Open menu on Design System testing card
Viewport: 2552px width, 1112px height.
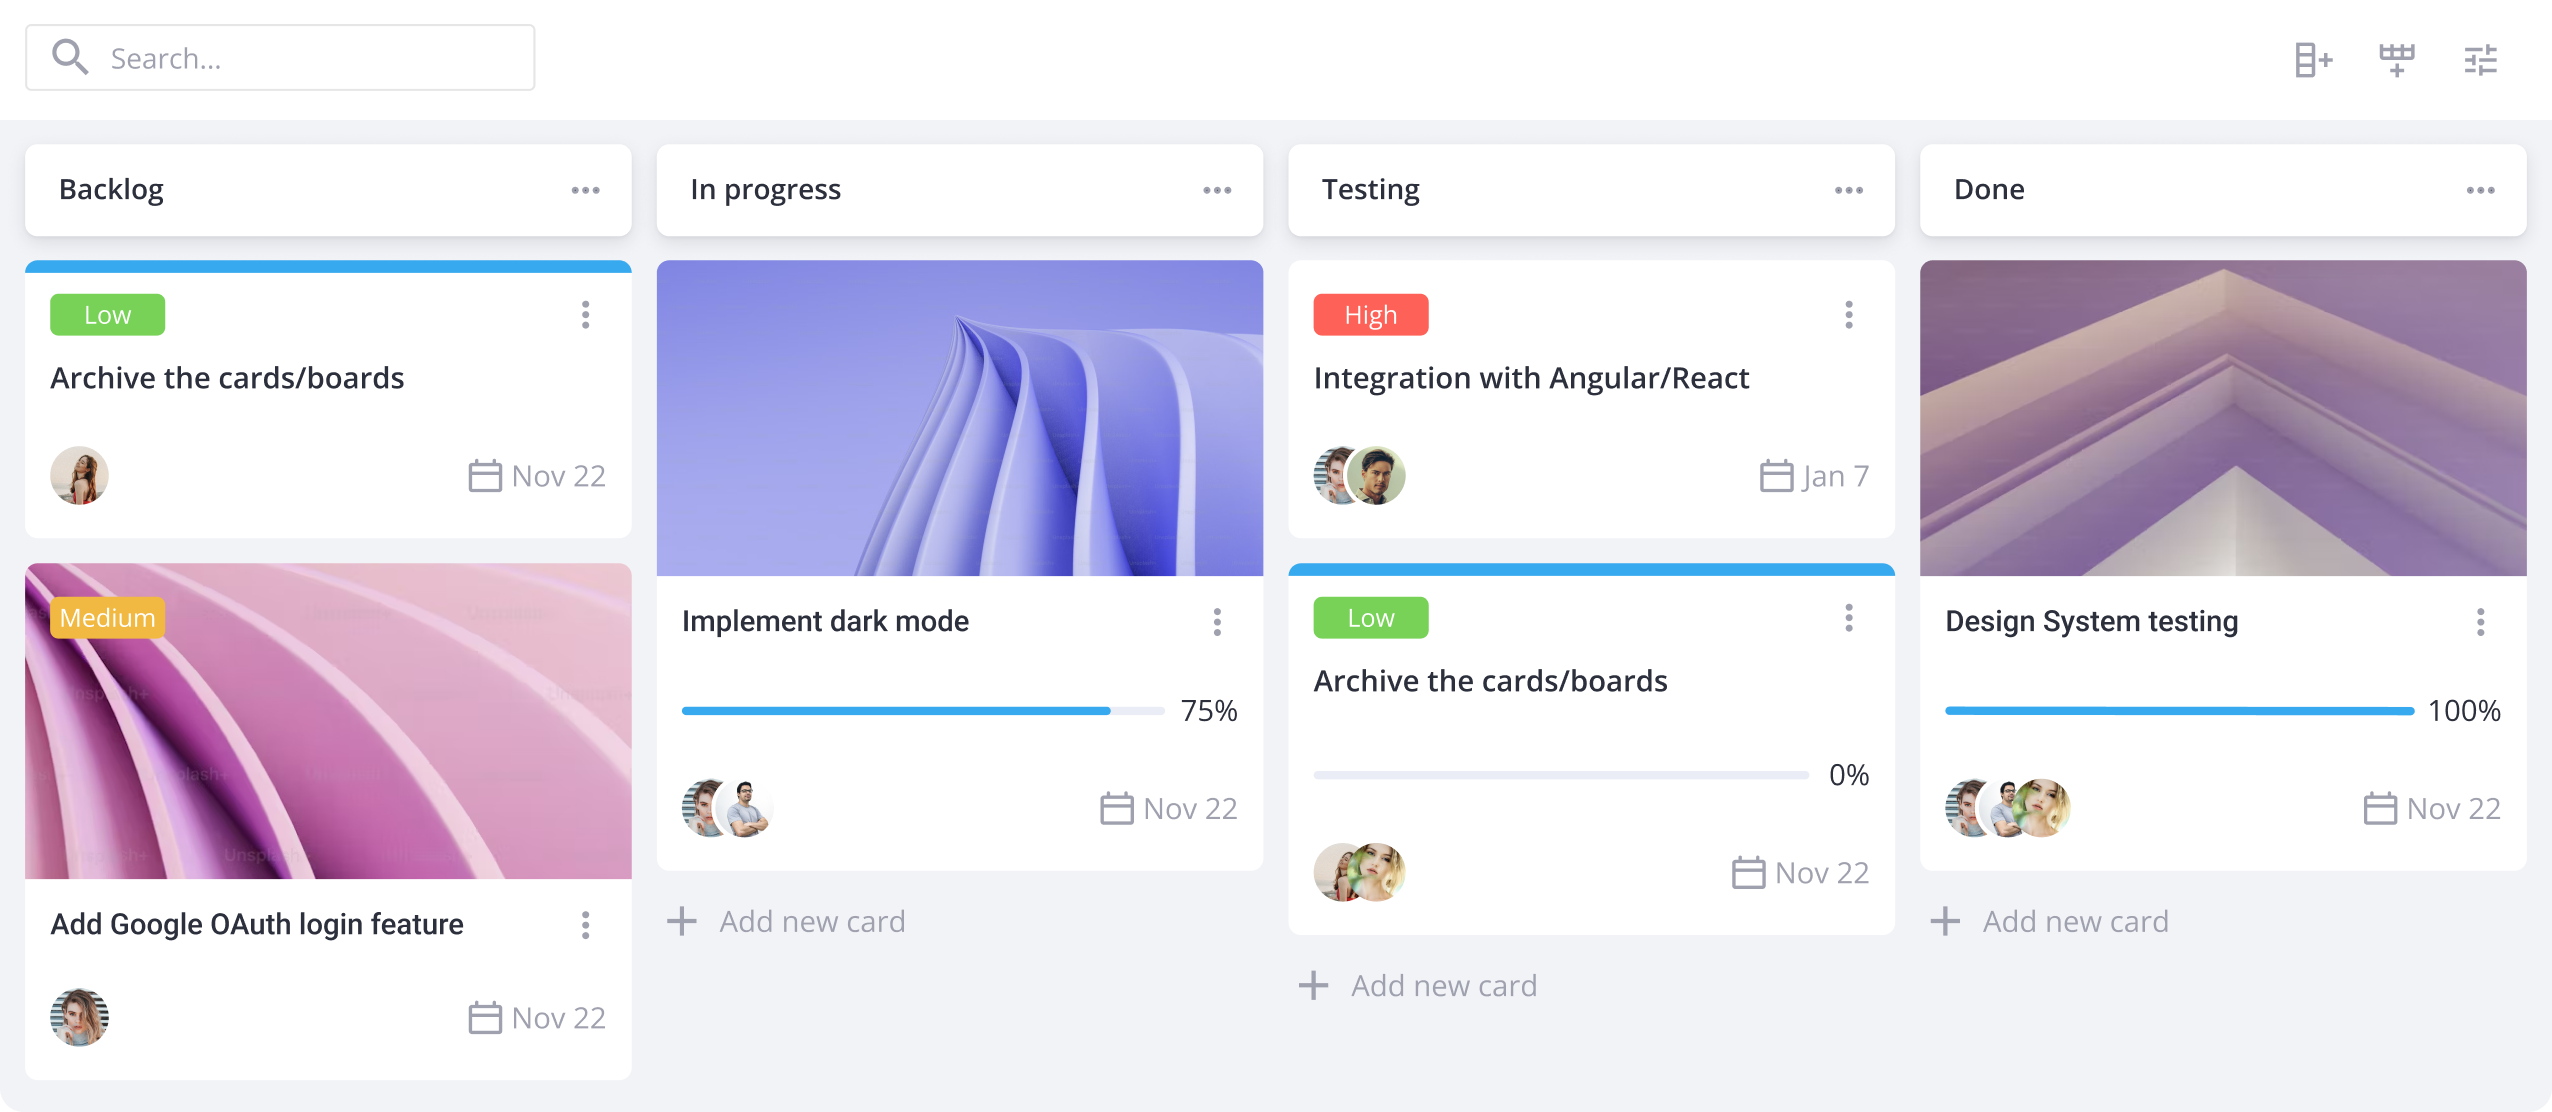2481,622
